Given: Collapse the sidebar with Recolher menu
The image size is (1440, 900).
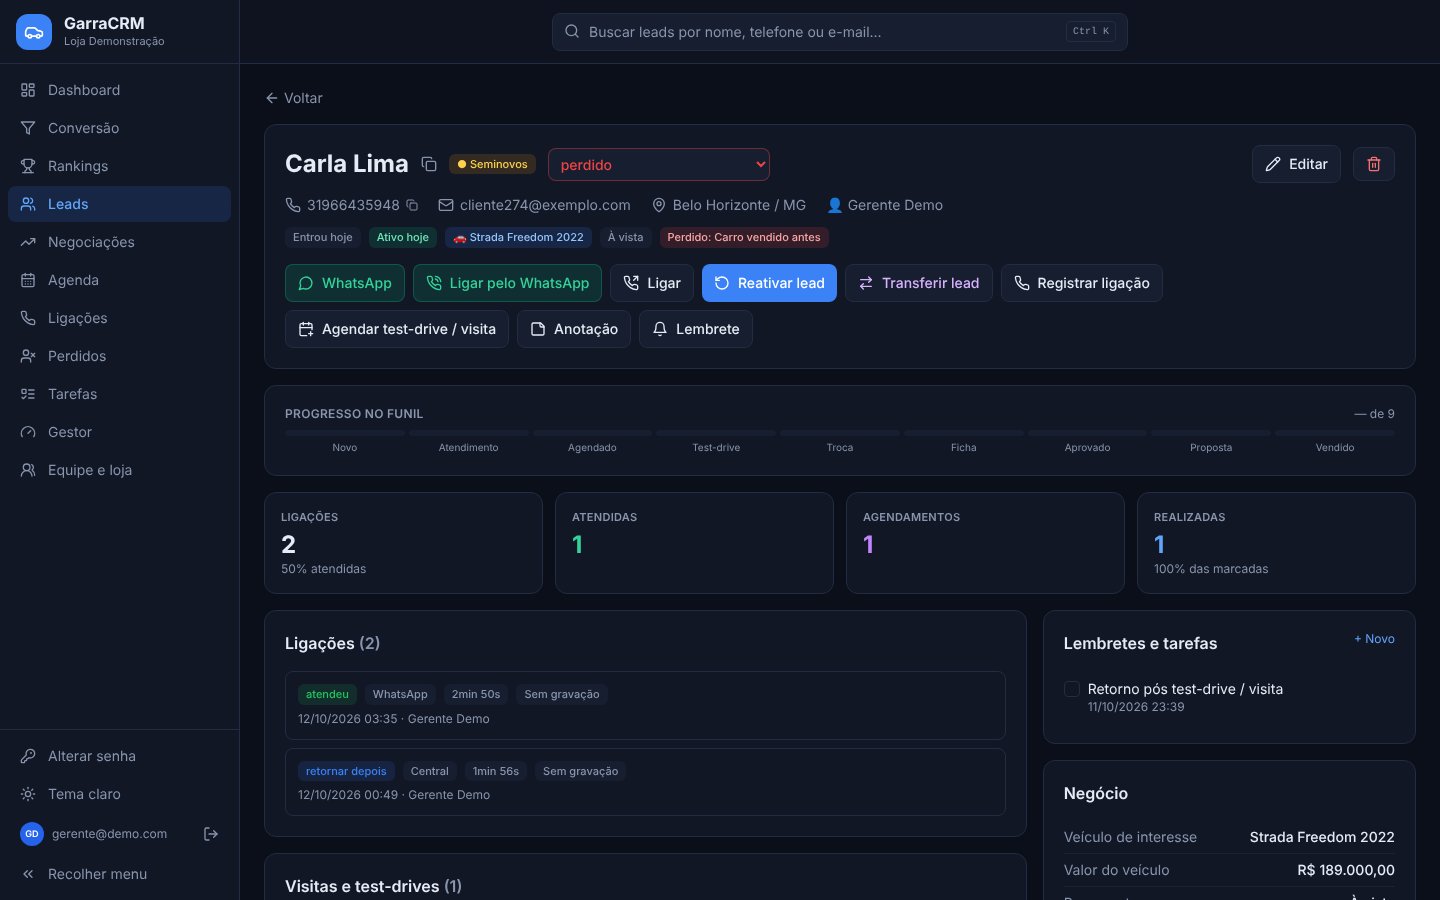Looking at the screenshot, I should 119,874.
